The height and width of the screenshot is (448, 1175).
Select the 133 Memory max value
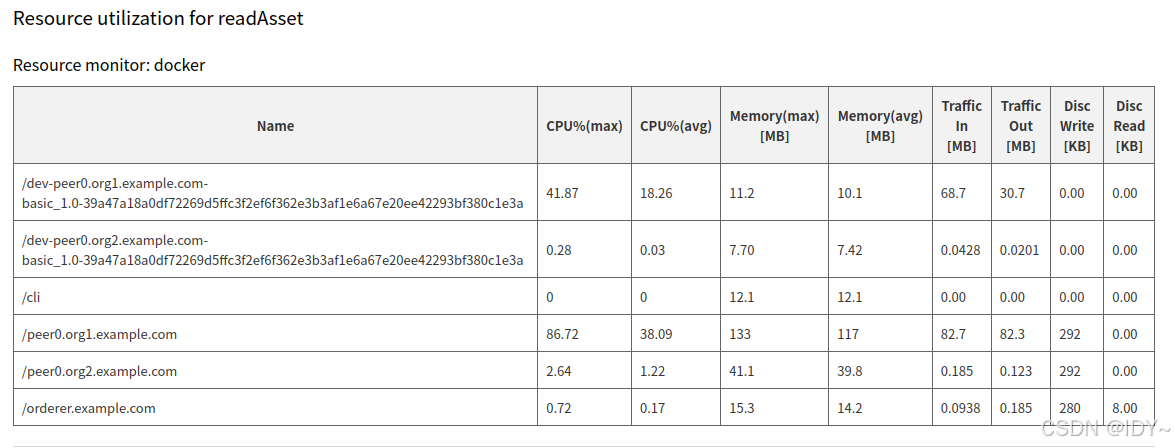click(x=740, y=334)
